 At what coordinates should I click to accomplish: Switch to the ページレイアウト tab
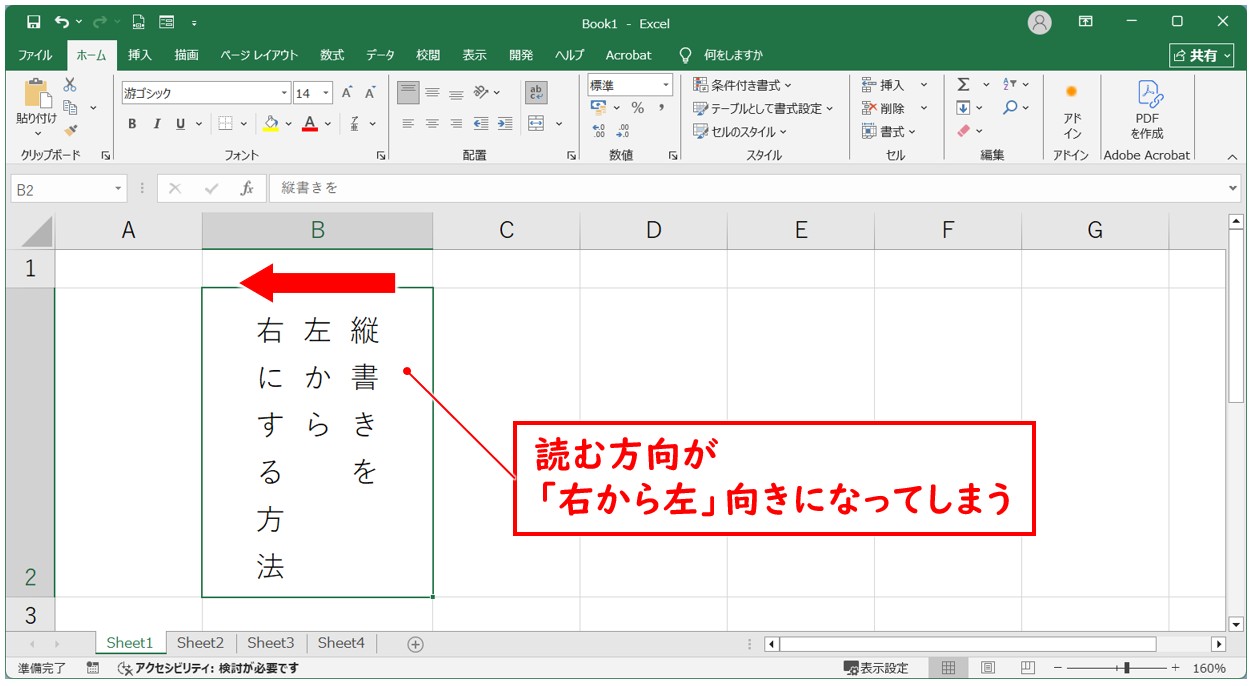tap(259, 55)
